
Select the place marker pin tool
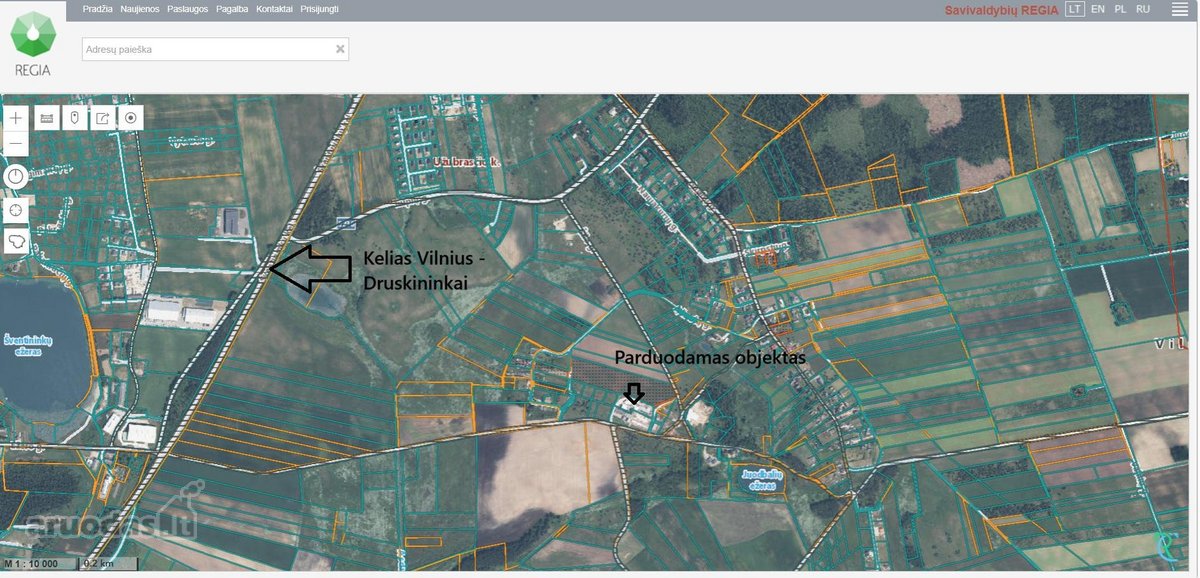[74, 118]
